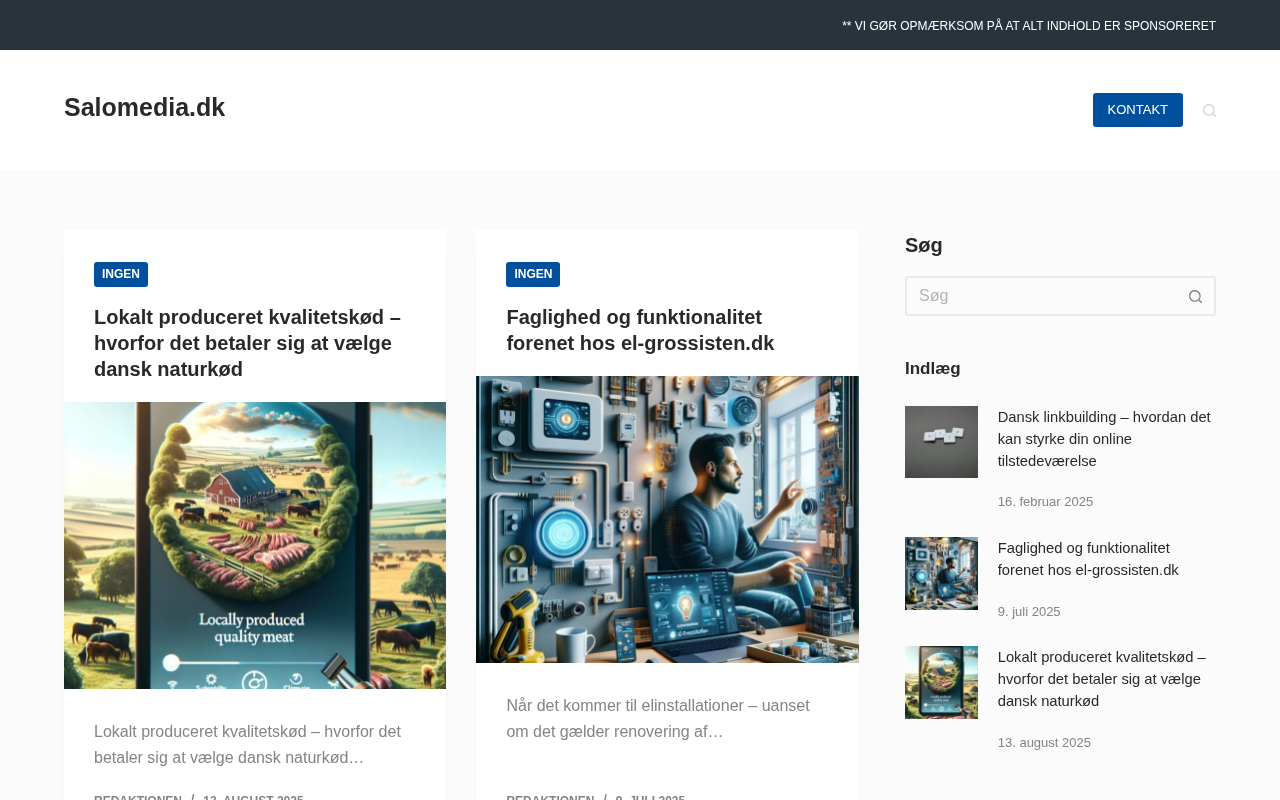Go to Salomedia.dk homepage logo
The height and width of the screenshot is (800, 1280).
coord(144,108)
